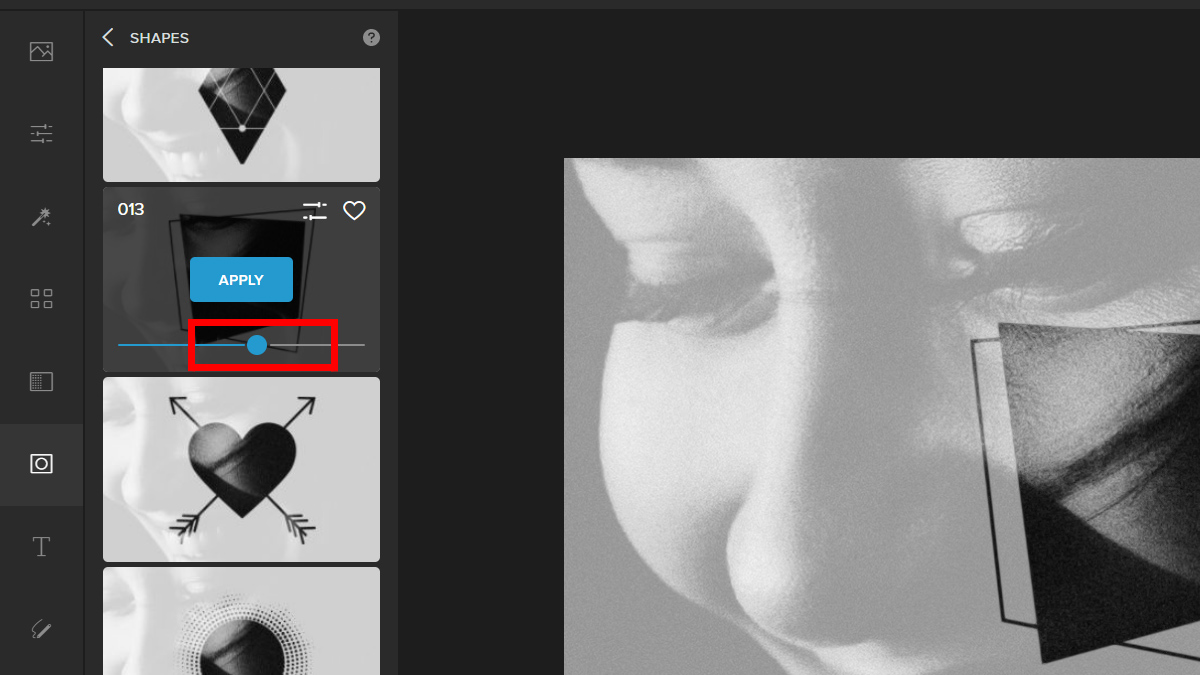Open the image manager icon in sidebar
This screenshot has width=1200, height=675.
click(41, 51)
